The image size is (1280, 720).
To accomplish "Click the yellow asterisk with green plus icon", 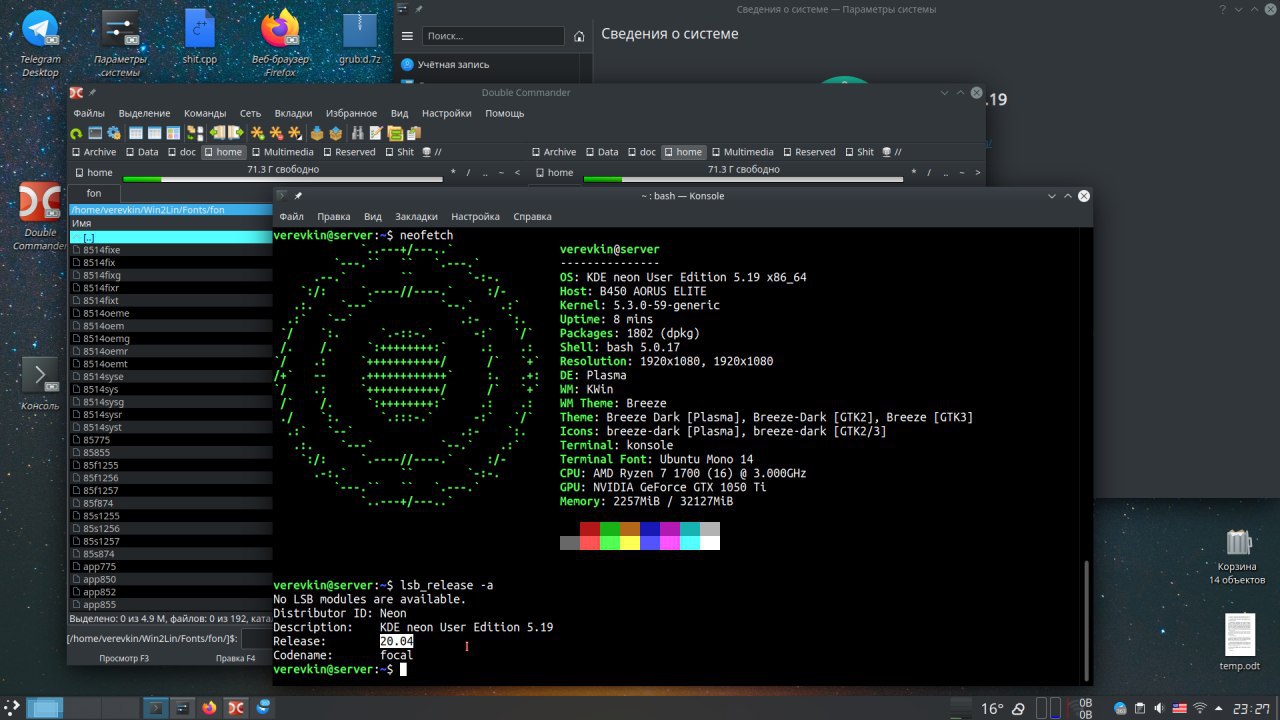I will tap(257, 133).
